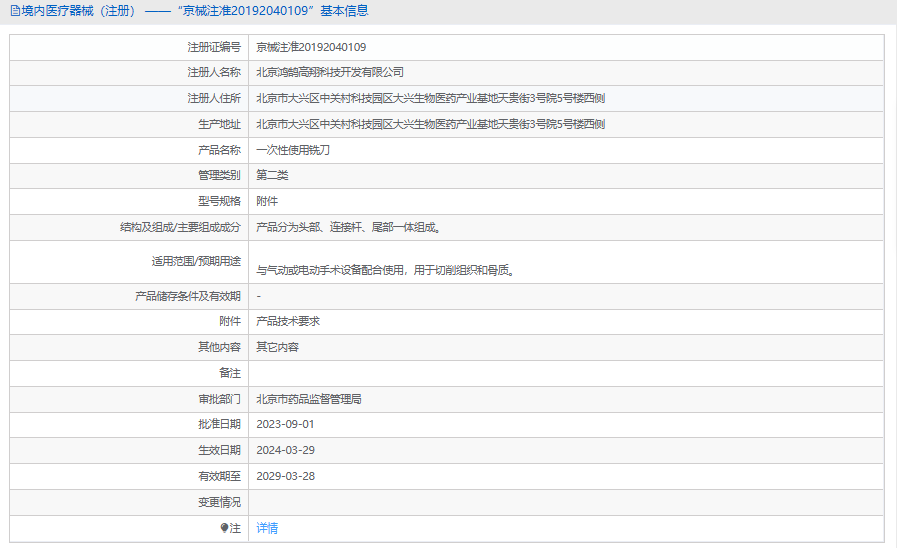Click the 产品储存条件及有效期 label

click(x=188, y=296)
